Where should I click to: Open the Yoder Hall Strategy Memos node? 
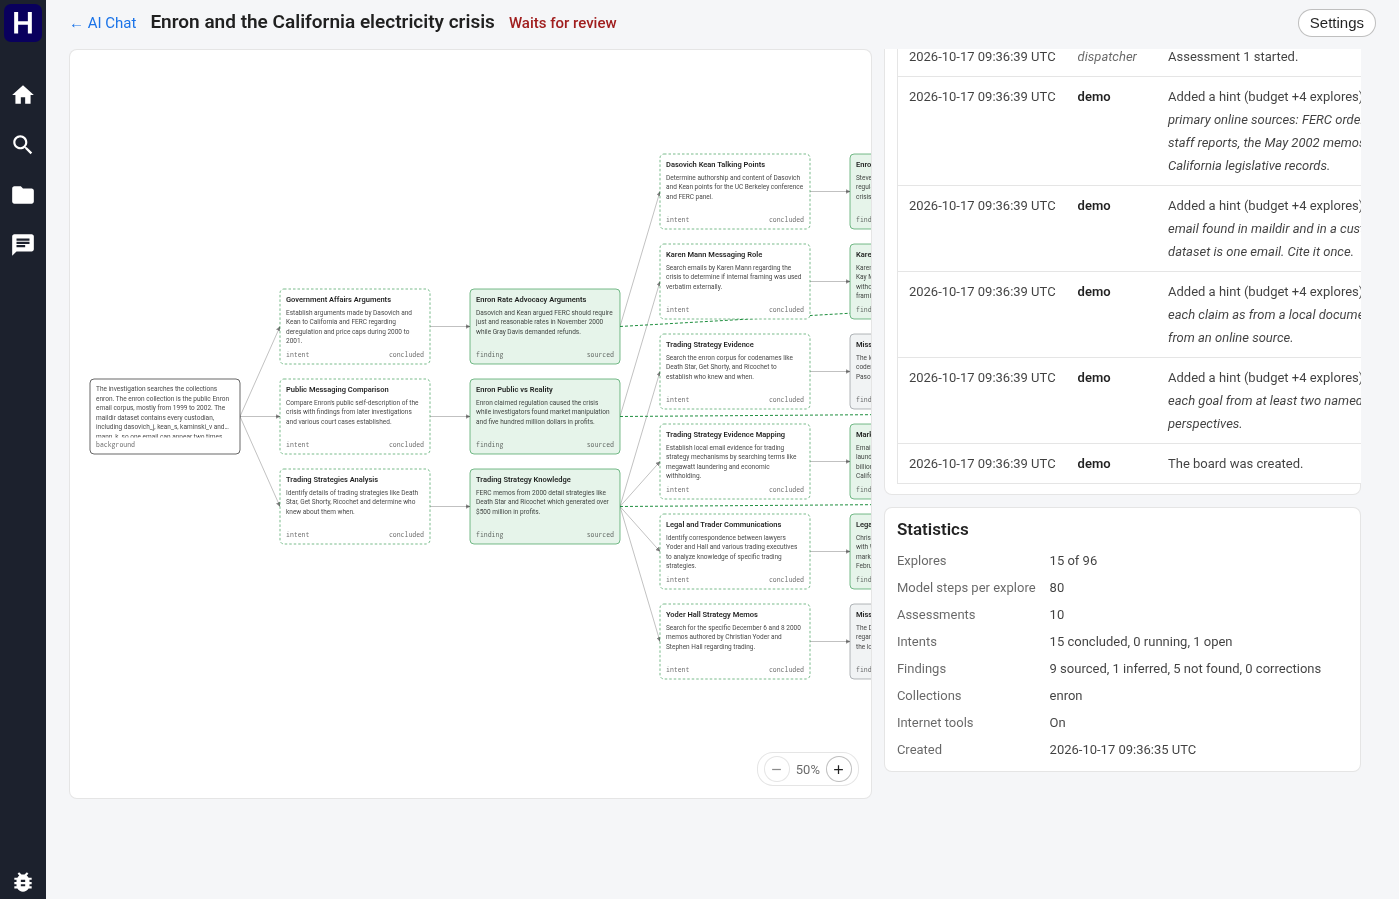tap(735, 641)
